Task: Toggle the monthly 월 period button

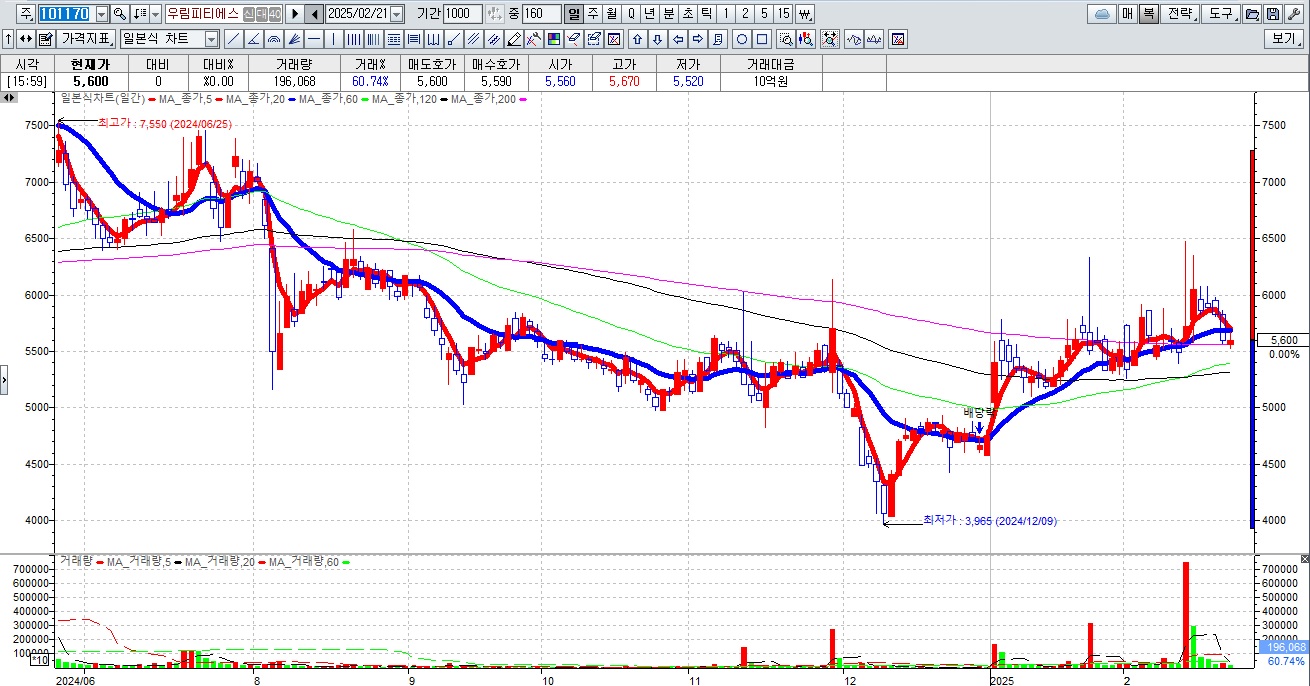Action: point(611,14)
